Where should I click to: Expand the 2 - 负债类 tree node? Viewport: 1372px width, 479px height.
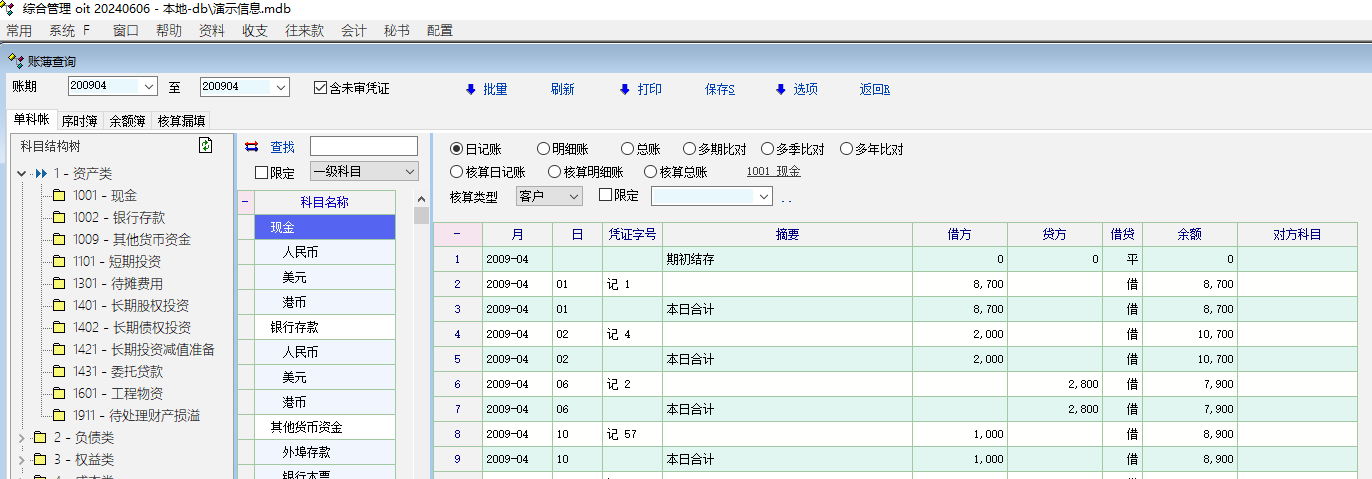[x=23, y=438]
